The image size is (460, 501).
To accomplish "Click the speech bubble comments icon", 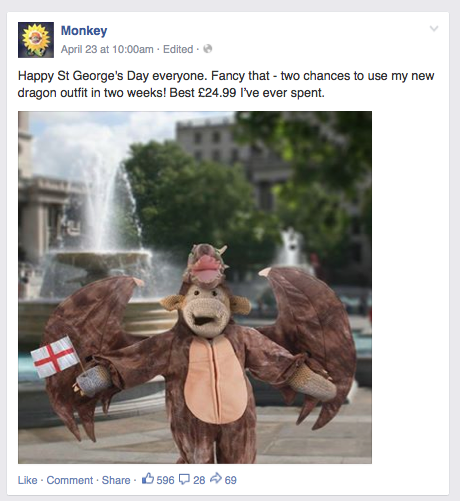I will click(x=184, y=479).
